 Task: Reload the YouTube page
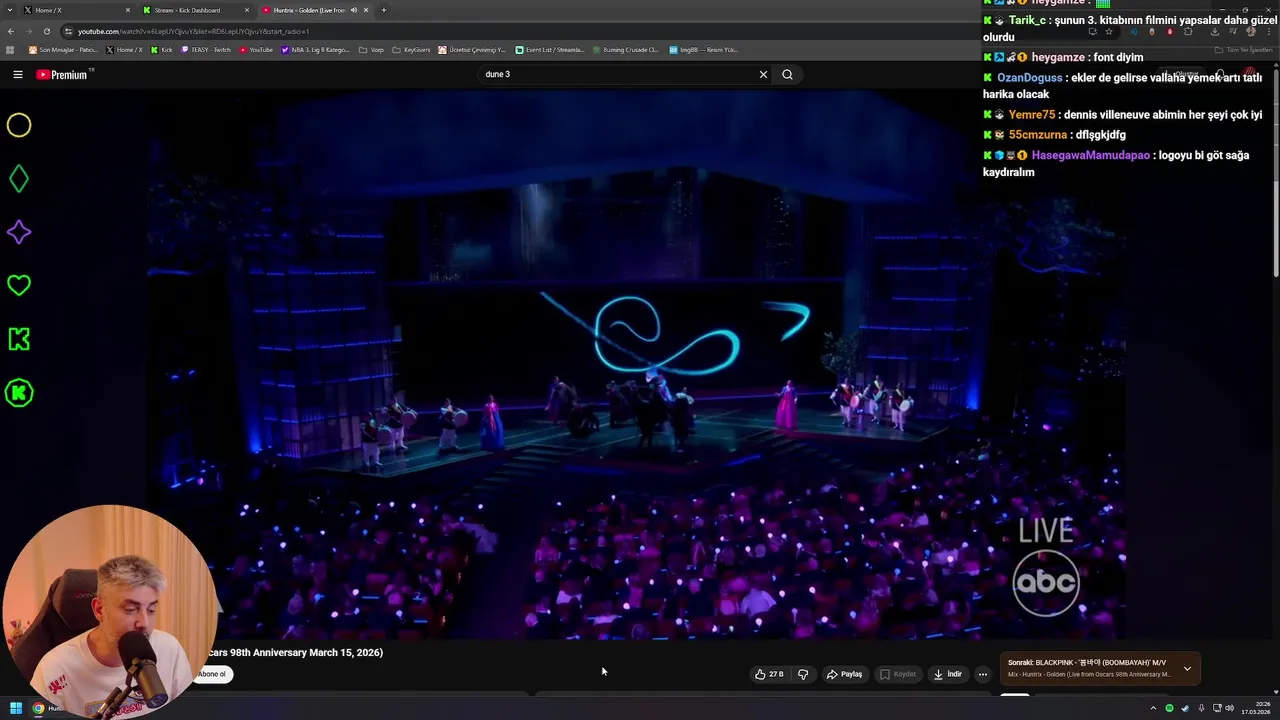(x=46, y=31)
